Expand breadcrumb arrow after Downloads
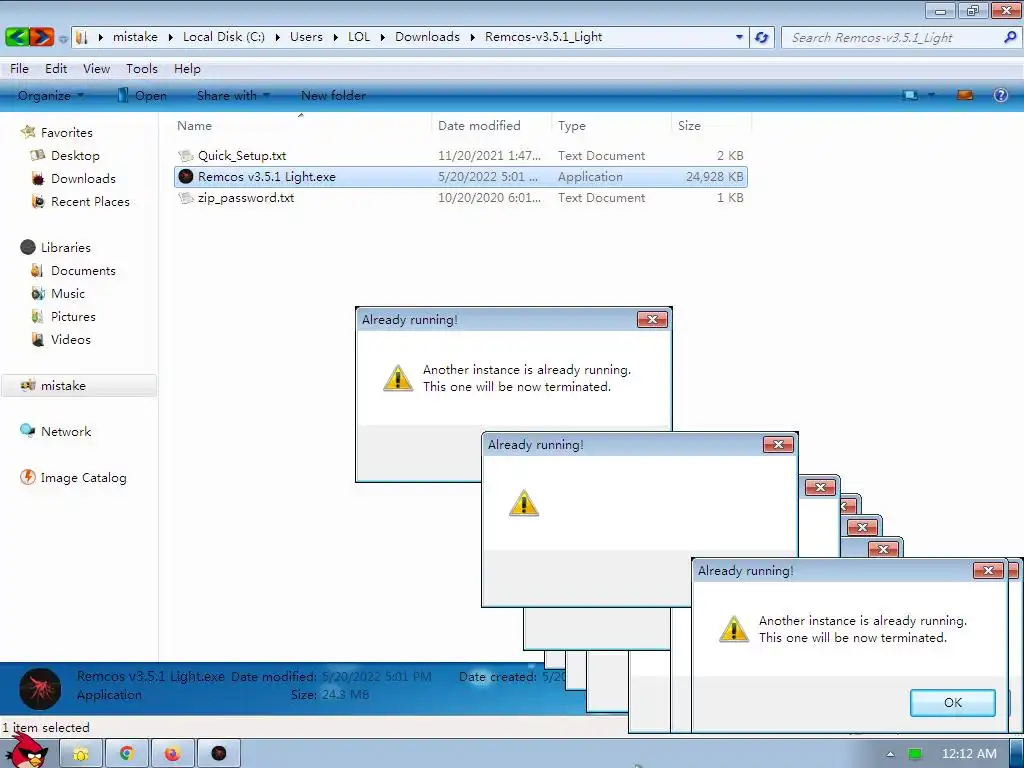The image size is (1024, 768). click(473, 37)
